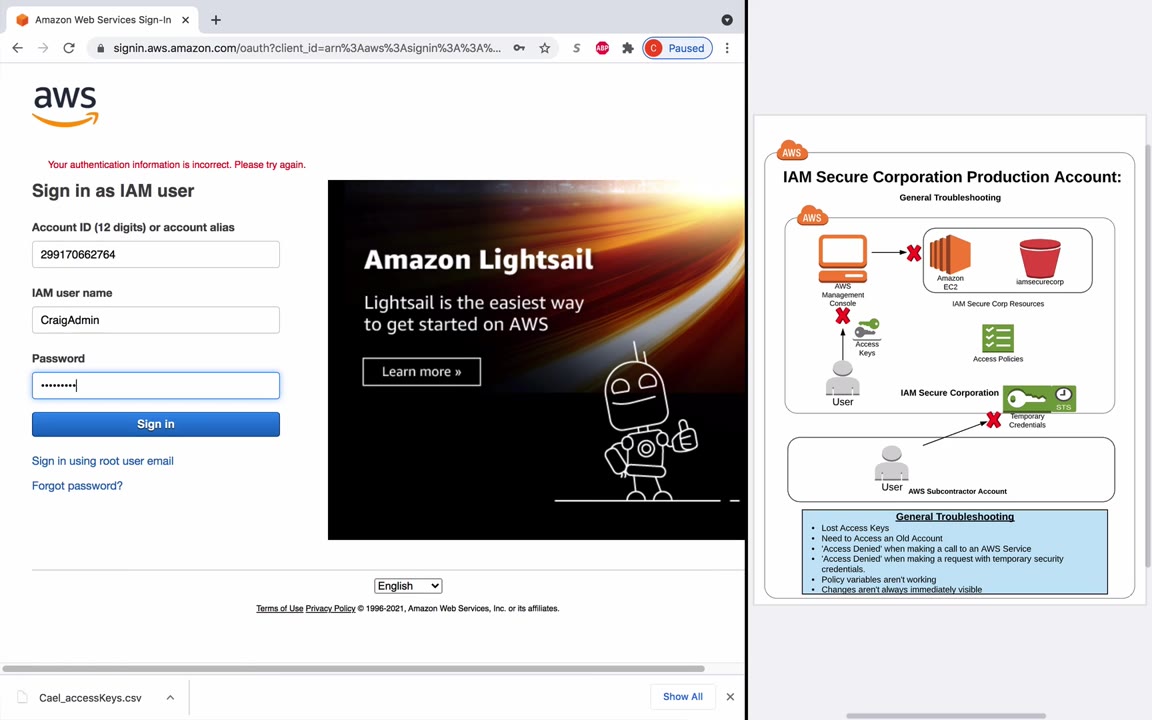The height and width of the screenshot is (720, 1152).
Task: Open the Privacy Policy link
Action: pos(330,608)
